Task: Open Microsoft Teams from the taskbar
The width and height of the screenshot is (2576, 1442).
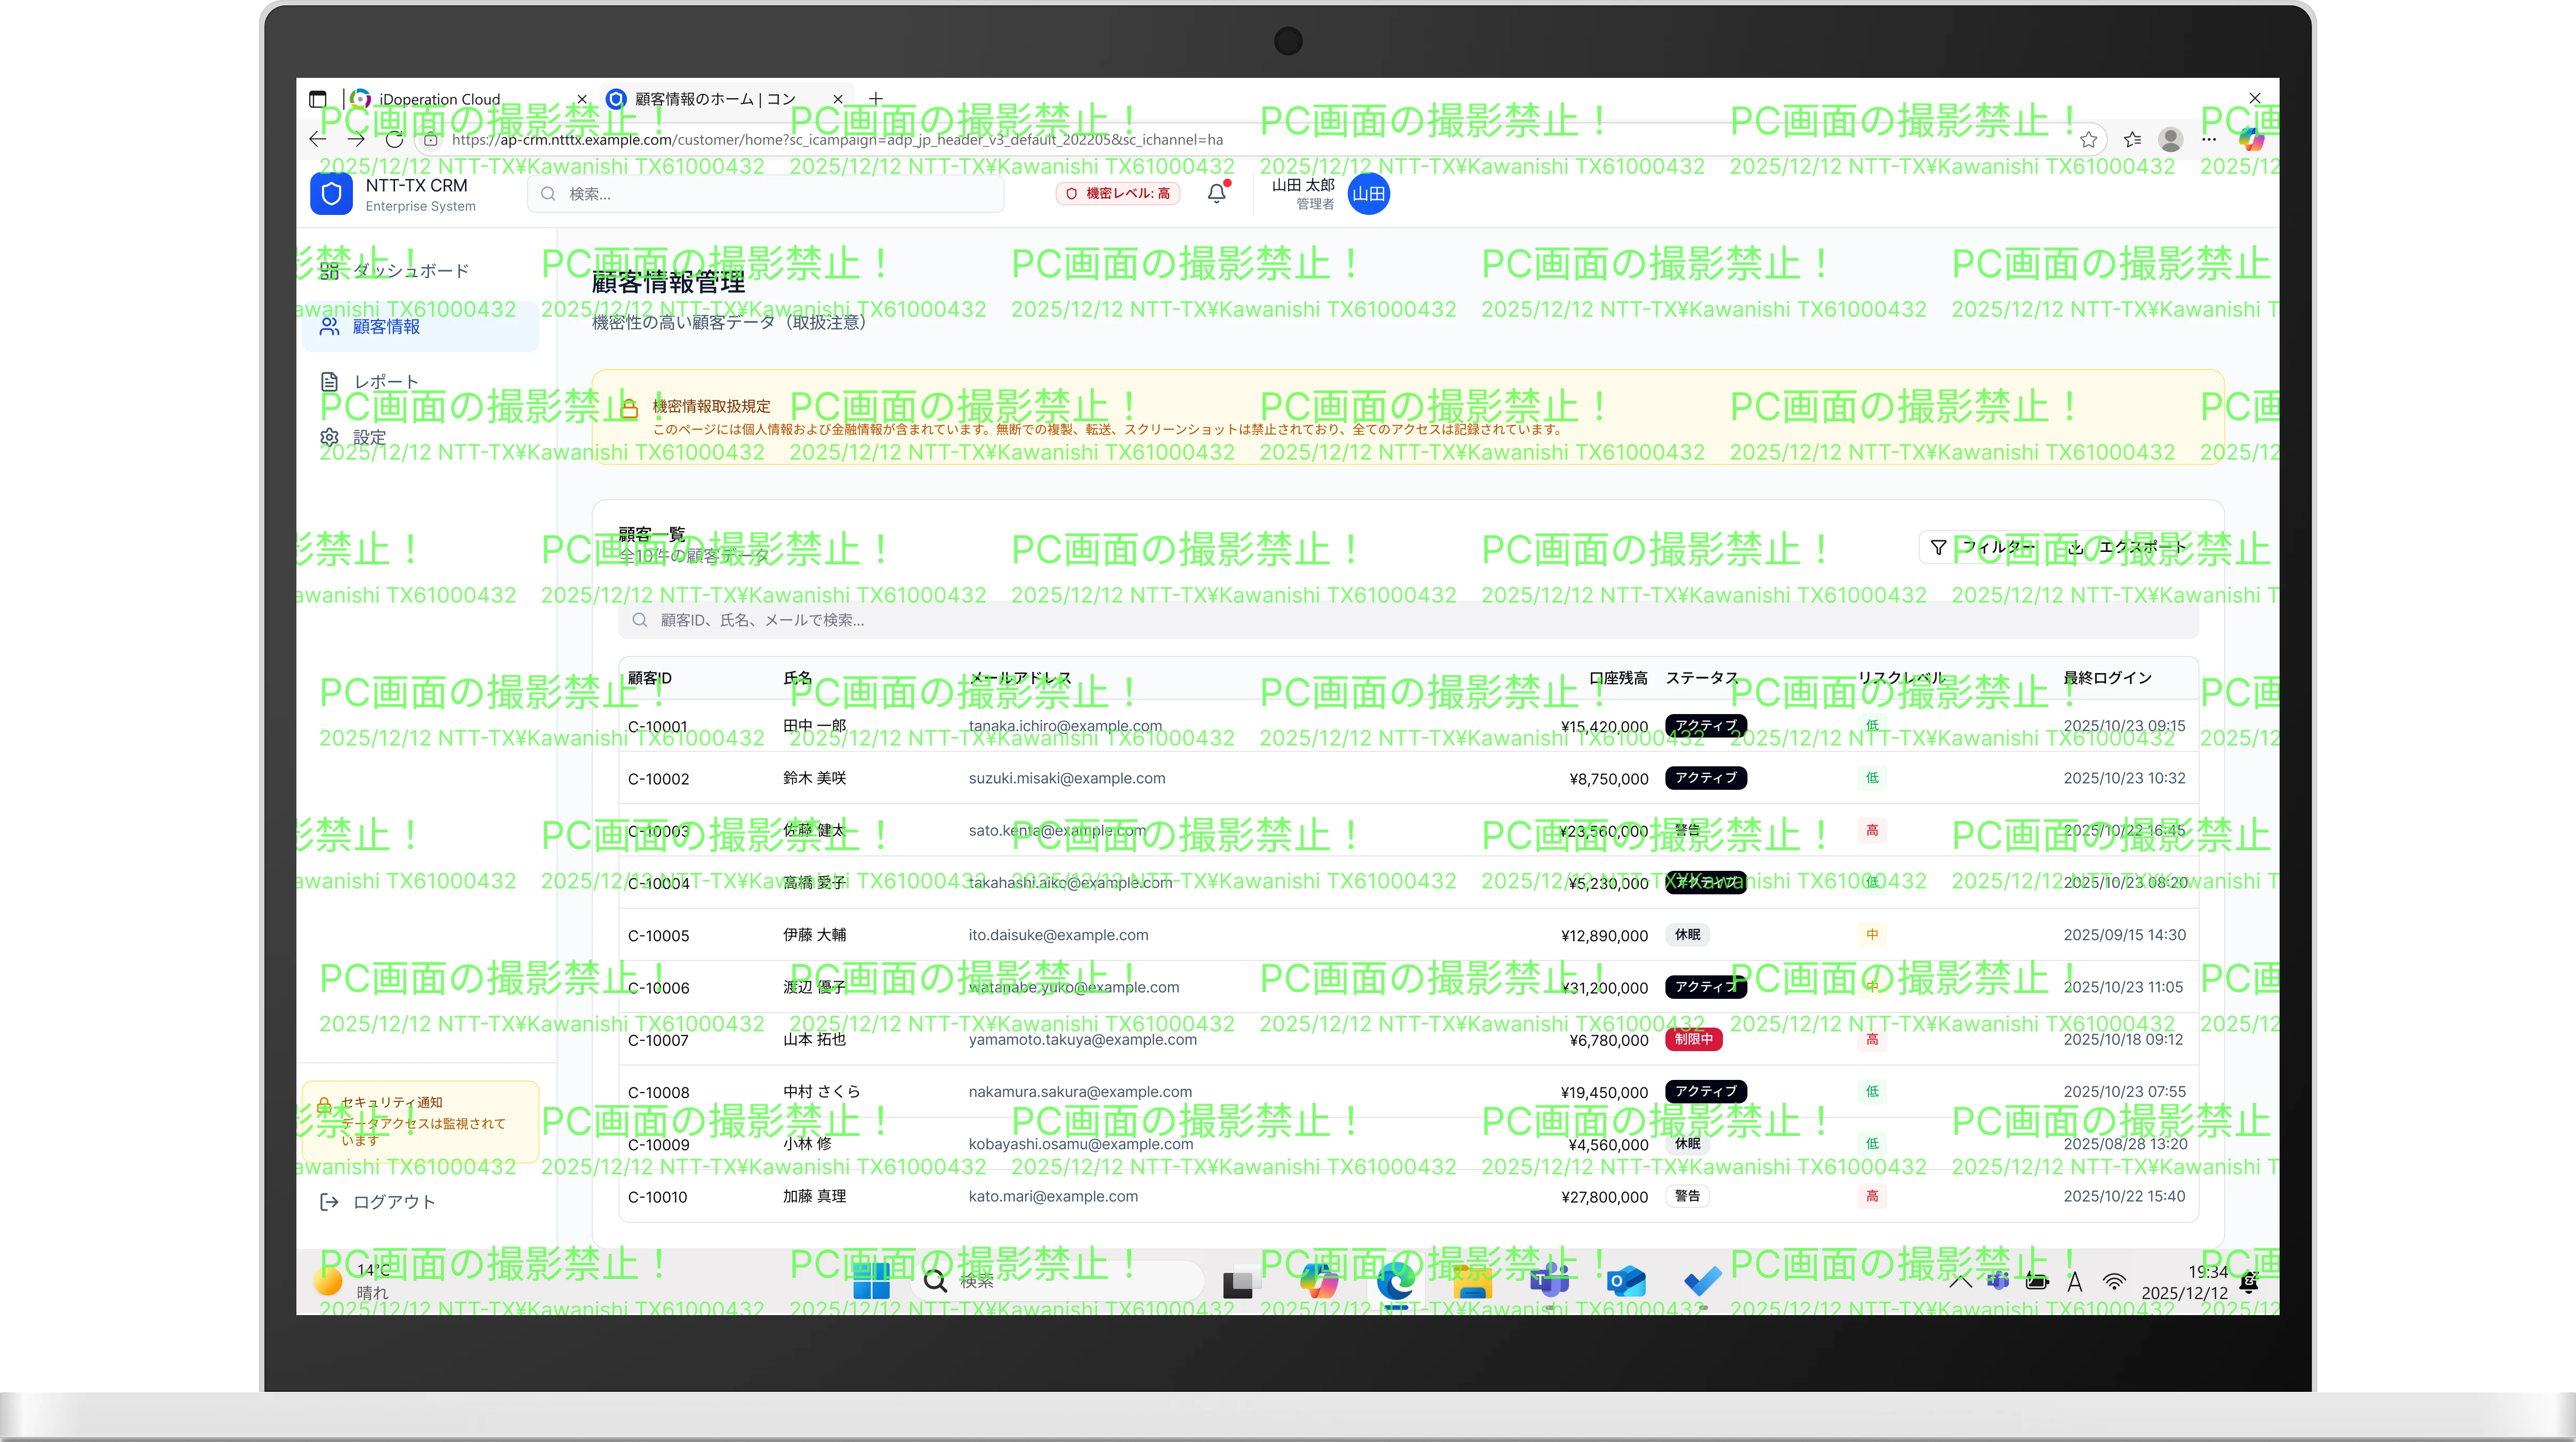Action: pos(1549,1281)
